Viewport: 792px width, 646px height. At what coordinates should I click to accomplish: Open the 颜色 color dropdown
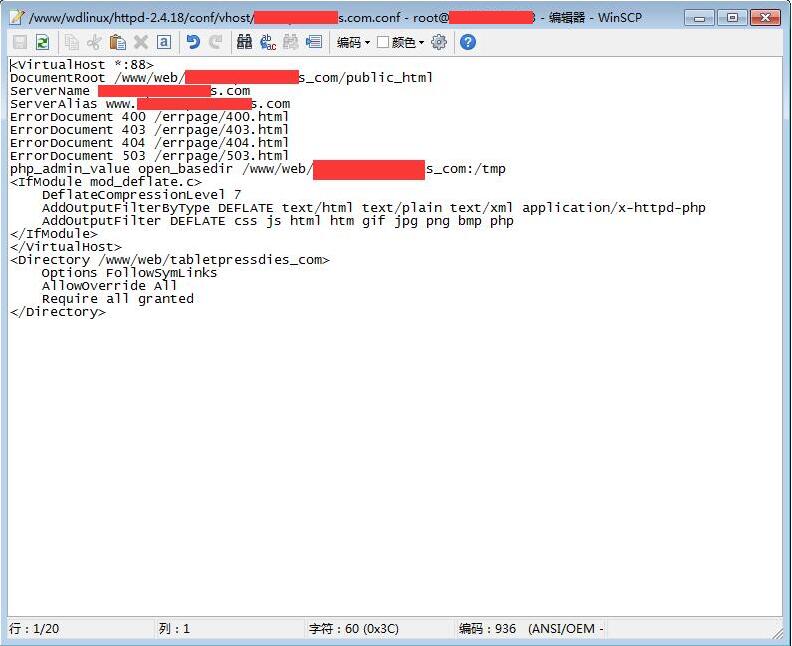coord(408,42)
